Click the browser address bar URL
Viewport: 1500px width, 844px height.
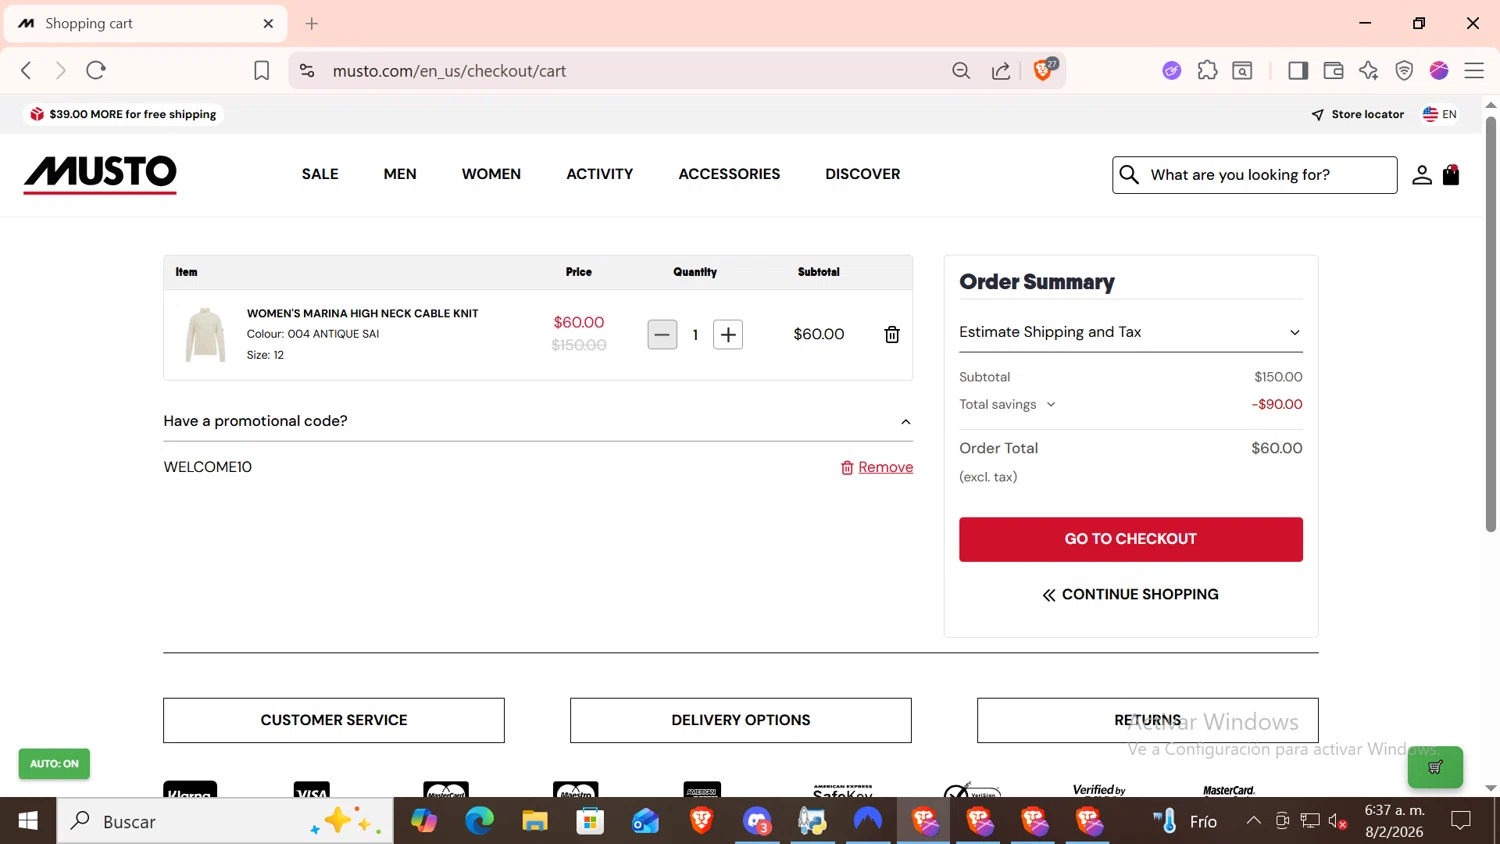[x=449, y=71]
